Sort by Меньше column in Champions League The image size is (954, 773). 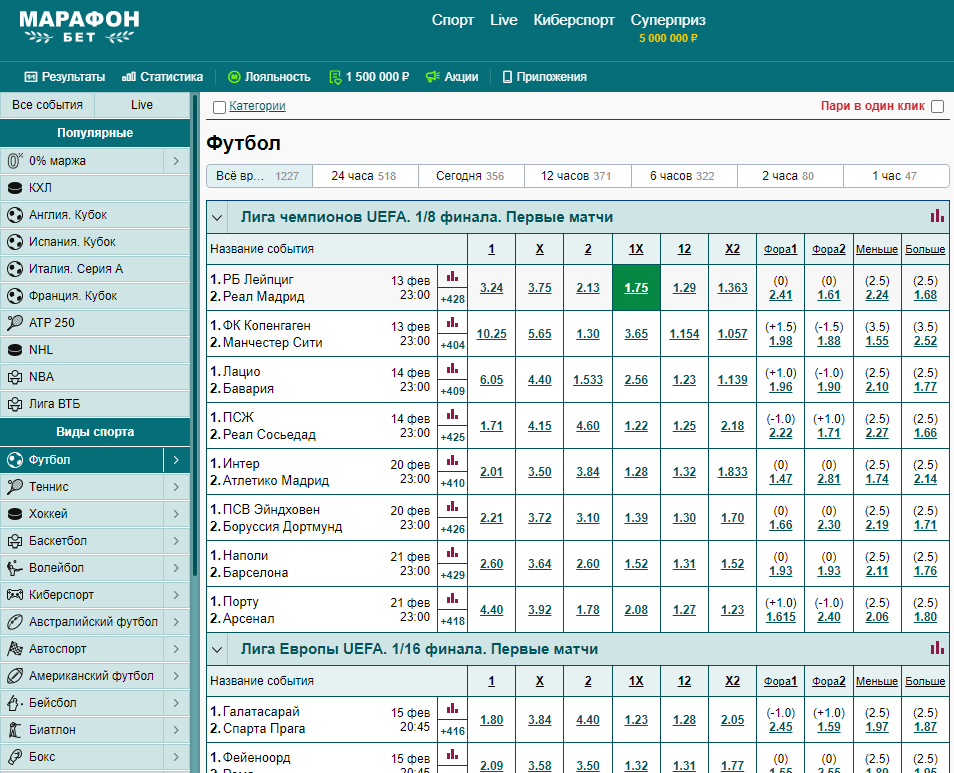(x=877, y=249)
